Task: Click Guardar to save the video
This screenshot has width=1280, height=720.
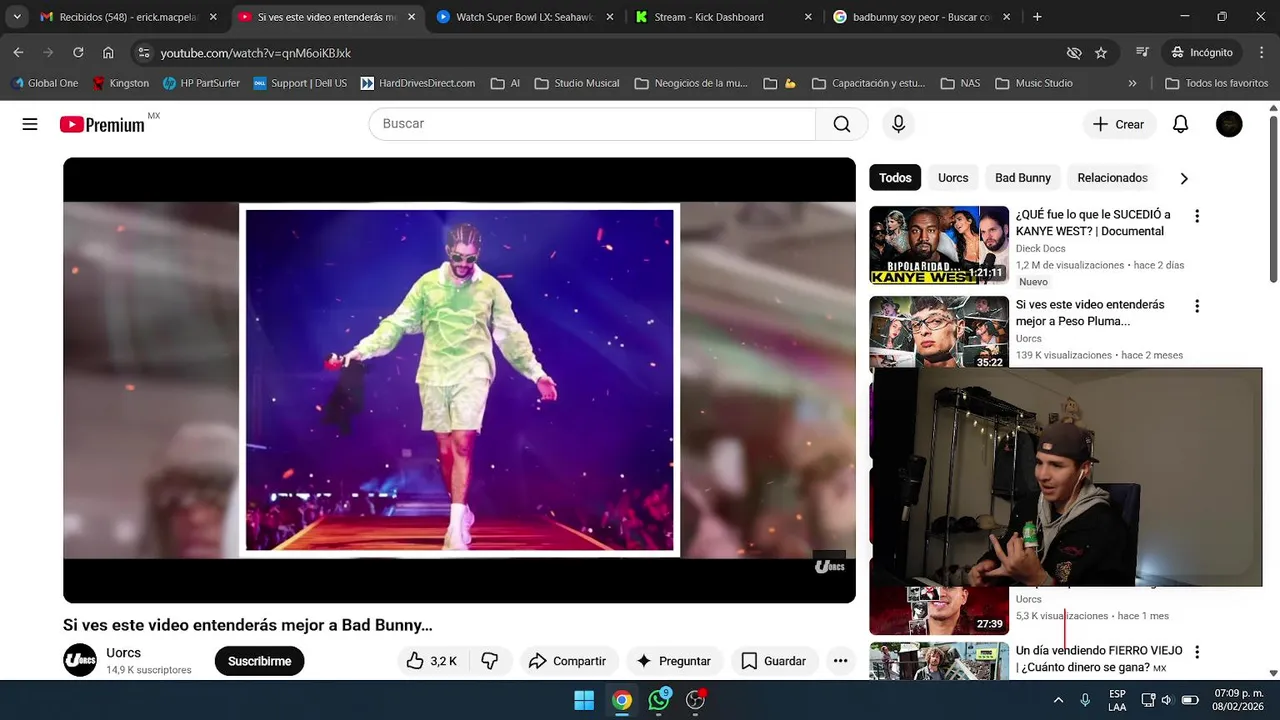Action: tap(774, 661)
